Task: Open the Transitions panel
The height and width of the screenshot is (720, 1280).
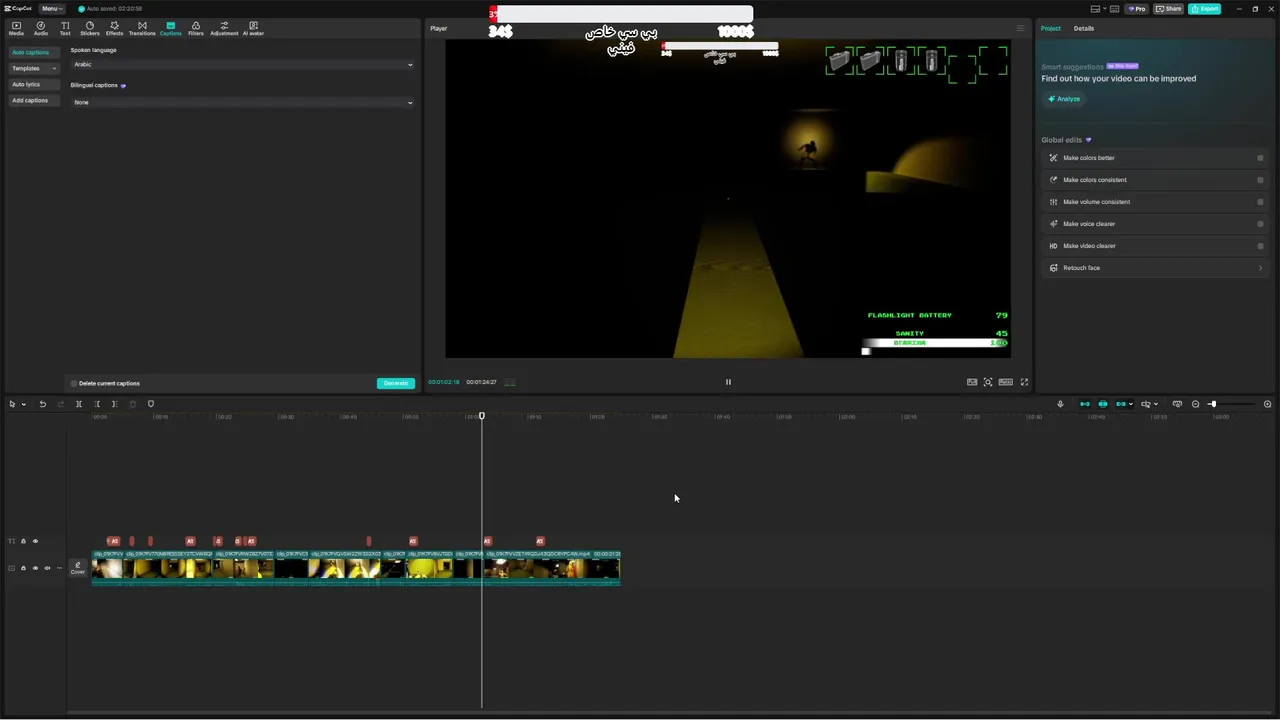Action: coord(142,28)
